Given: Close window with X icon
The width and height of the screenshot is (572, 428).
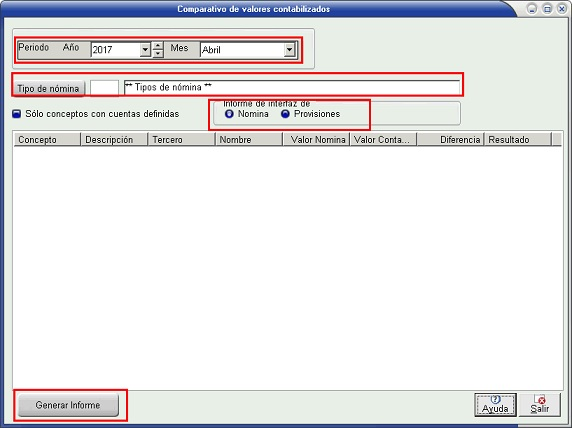Looking at the screenshot, I should pyautogui.click(x=562, y=9).
